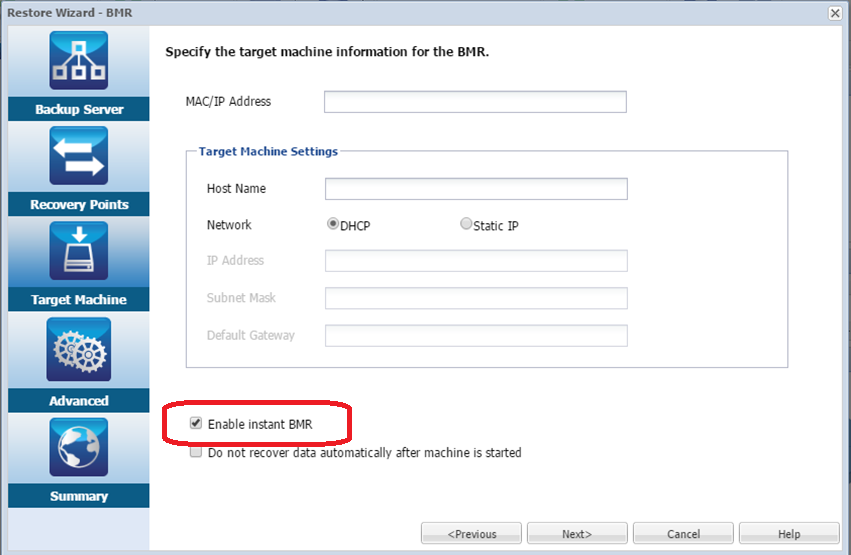Click the Backup Server network icon
This screenshot has width=851, height=555.
coord(79,61)
